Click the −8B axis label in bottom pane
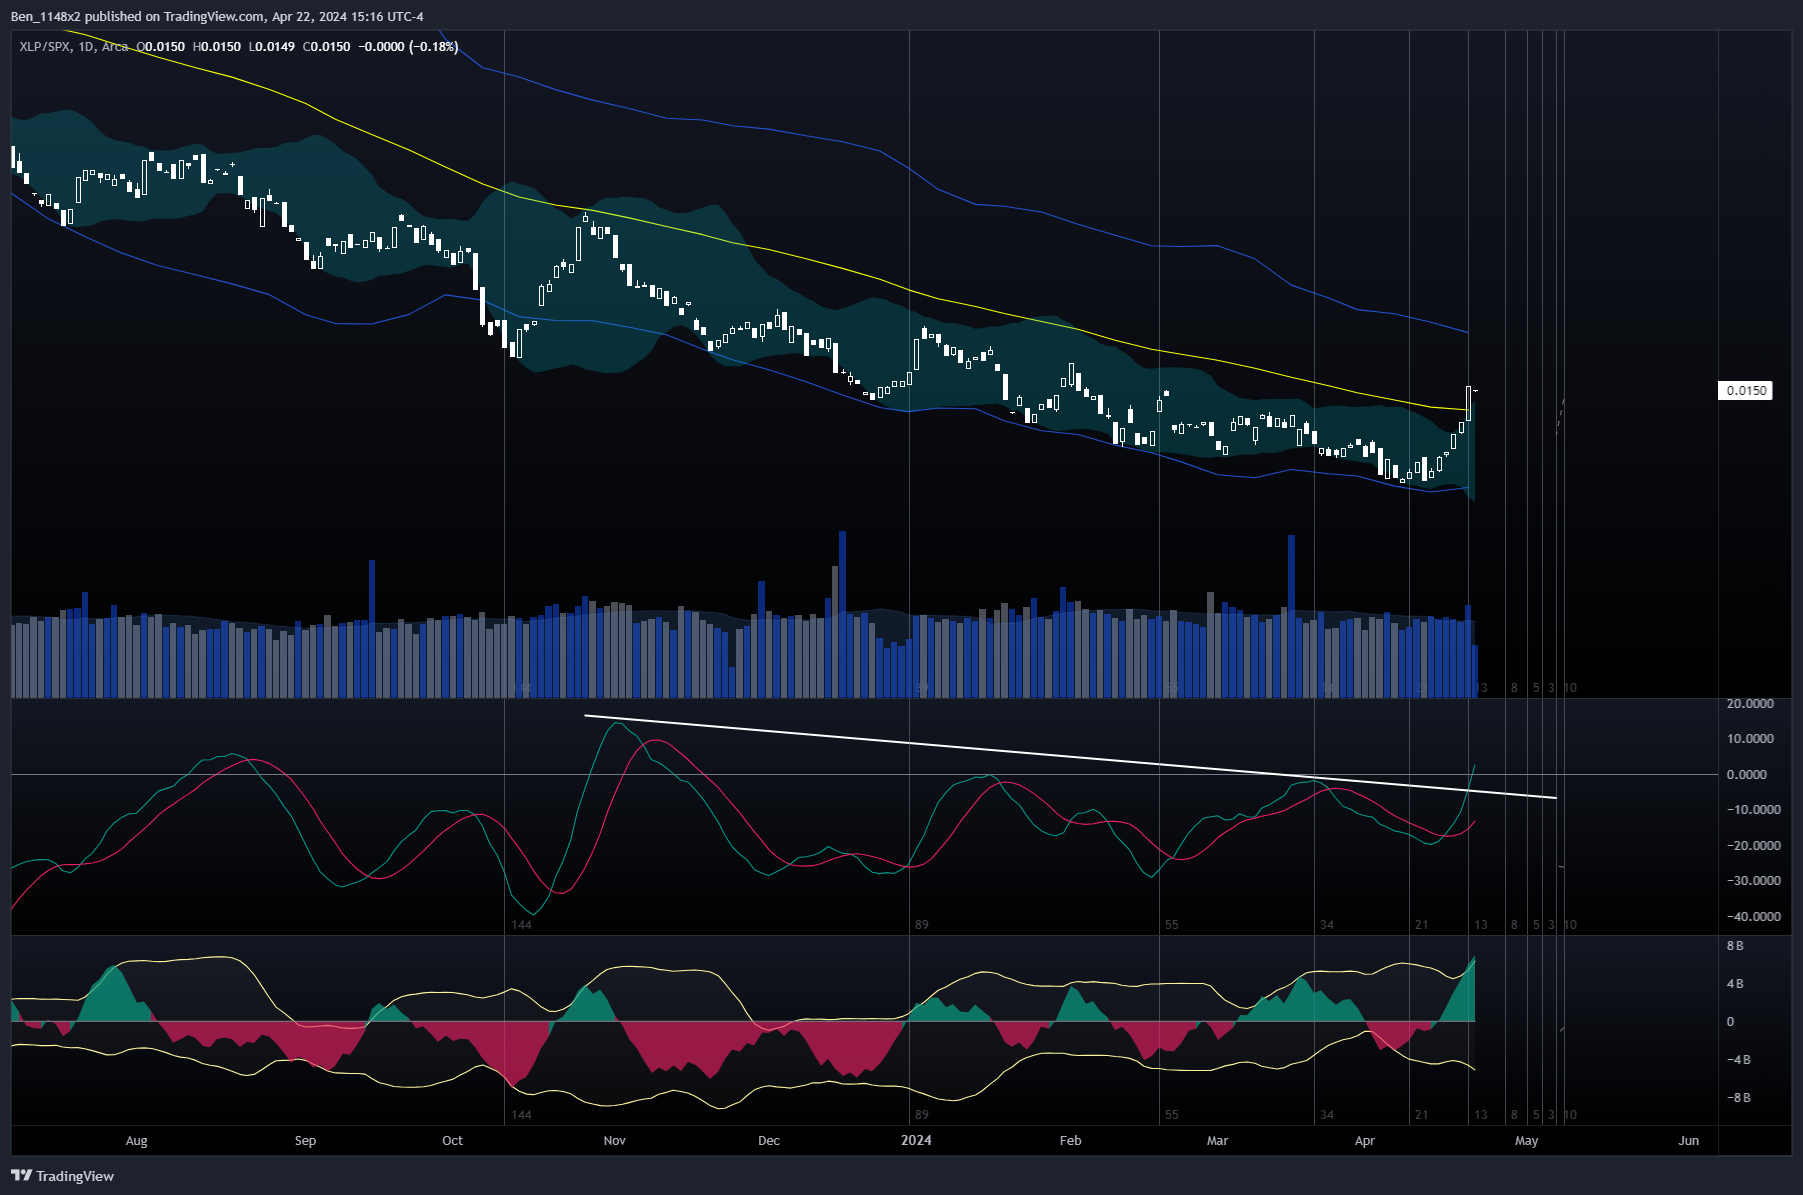Image resolution: width=1803 pixels, height=1195 pixels. point(1738,1098)
